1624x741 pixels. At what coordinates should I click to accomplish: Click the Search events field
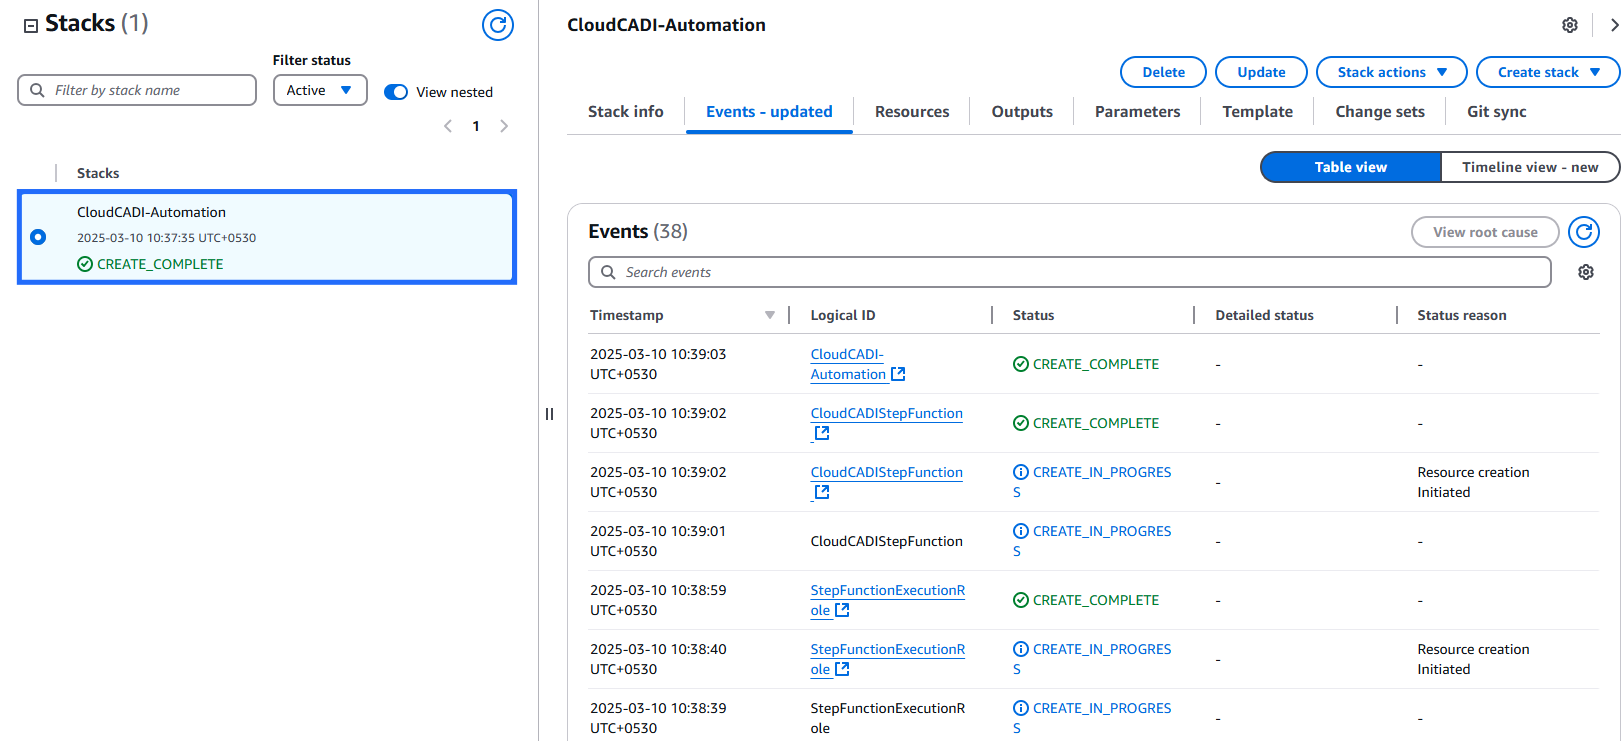[1070, 272]
